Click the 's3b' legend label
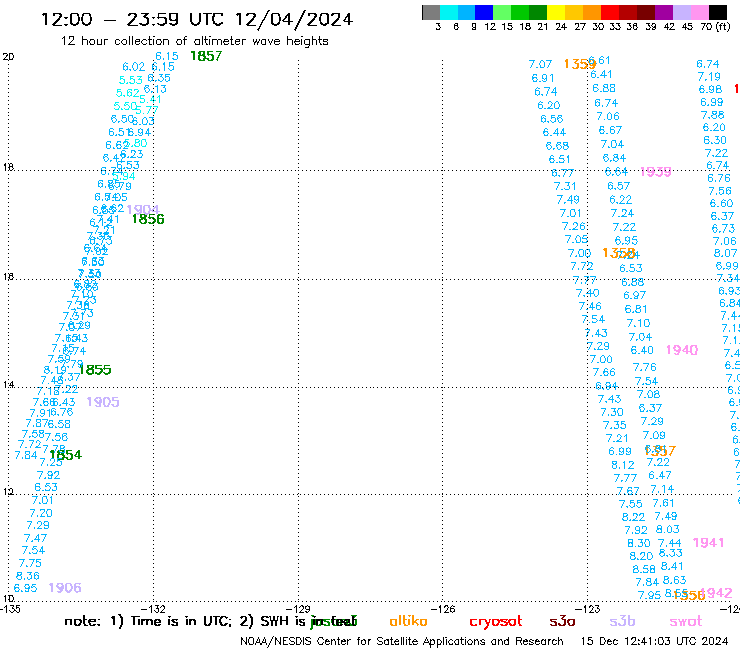740x650 pixels. (622, 621)
